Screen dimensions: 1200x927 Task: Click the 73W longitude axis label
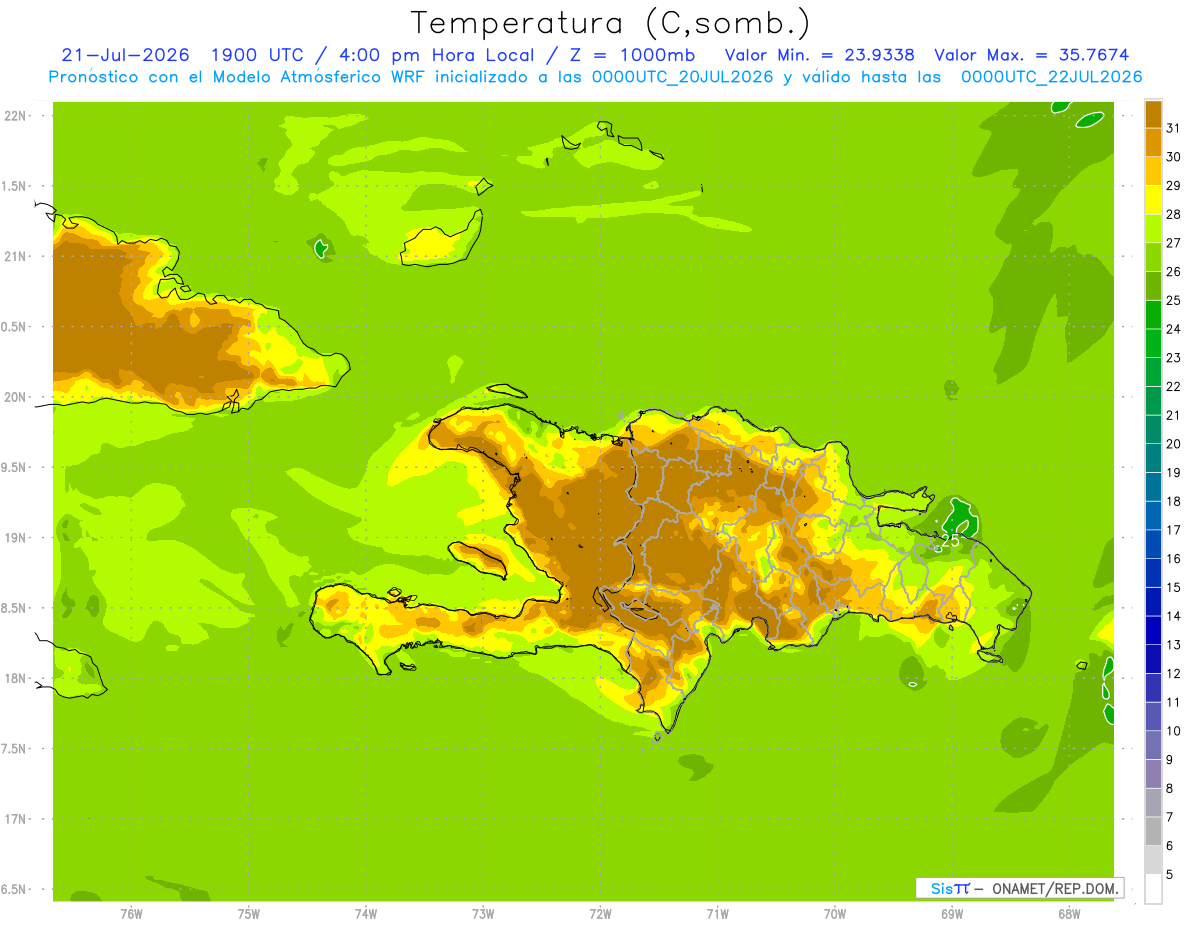click(483, 914)
